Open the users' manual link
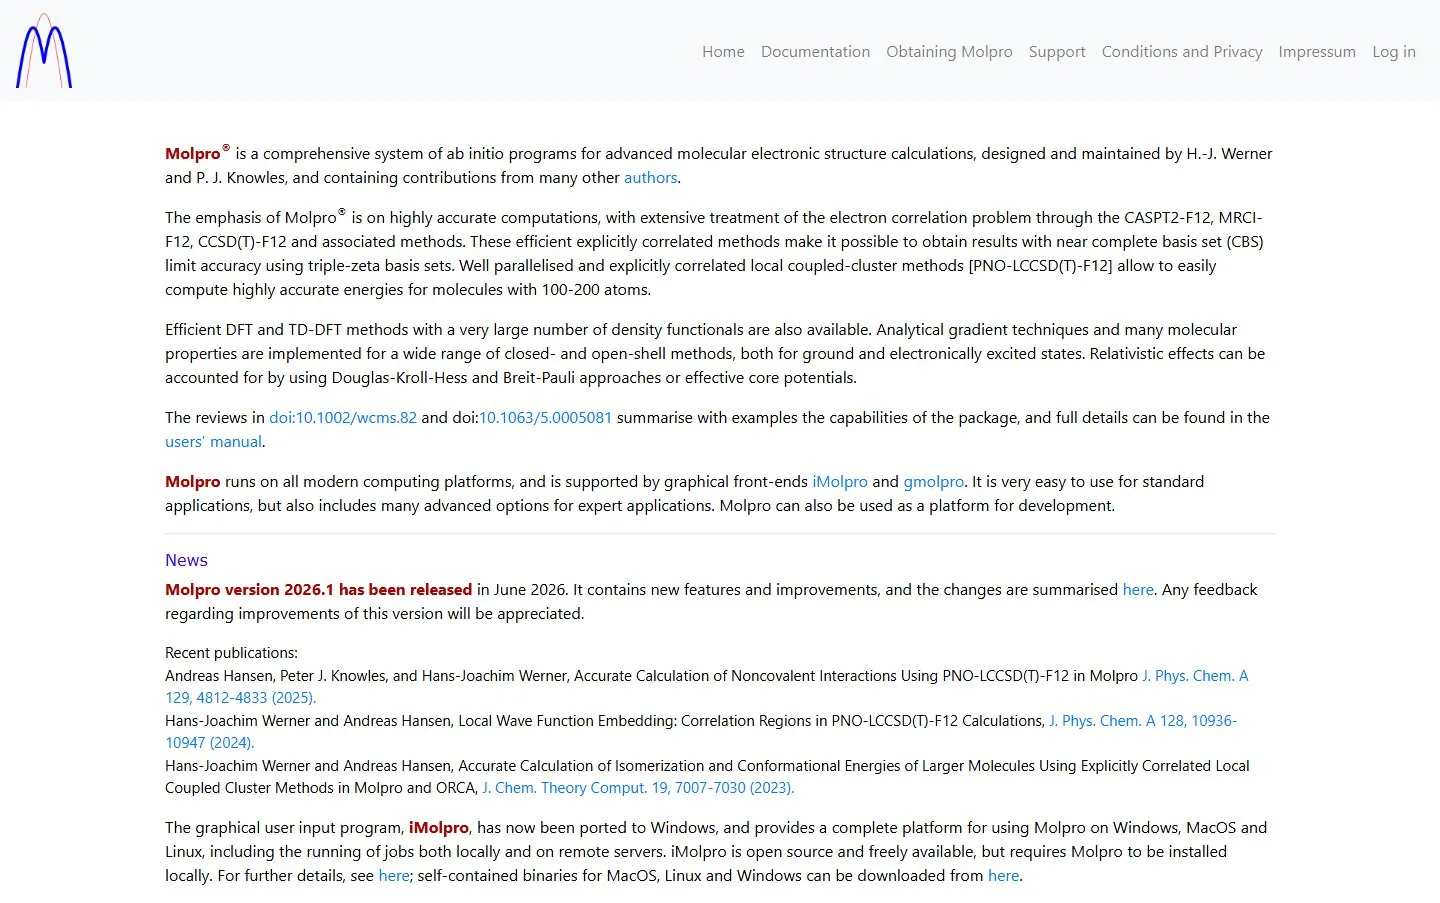This screenshot has height=903, width=1440. (x=213, y=442)
